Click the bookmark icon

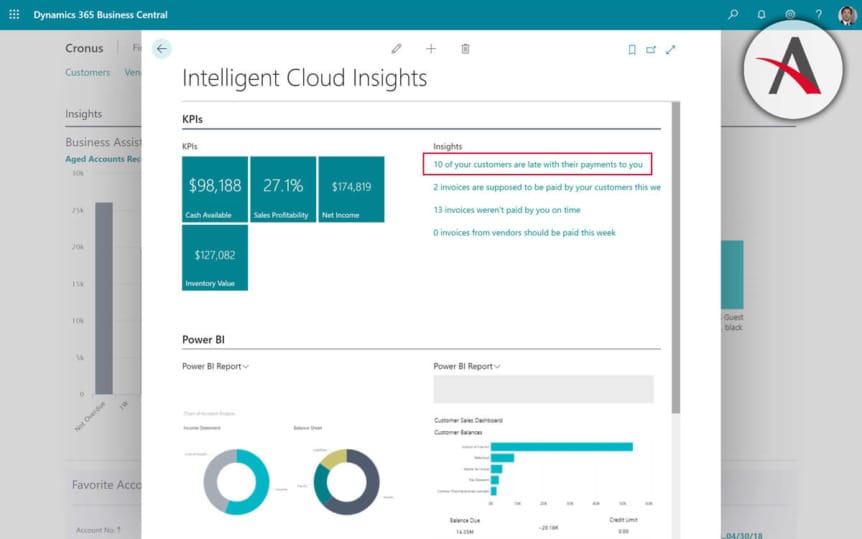(x=632, y=50)
